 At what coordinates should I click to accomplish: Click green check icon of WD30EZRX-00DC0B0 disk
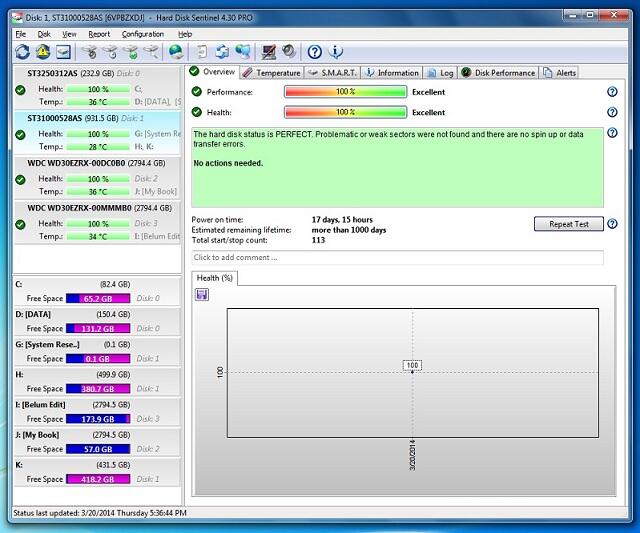20,180
